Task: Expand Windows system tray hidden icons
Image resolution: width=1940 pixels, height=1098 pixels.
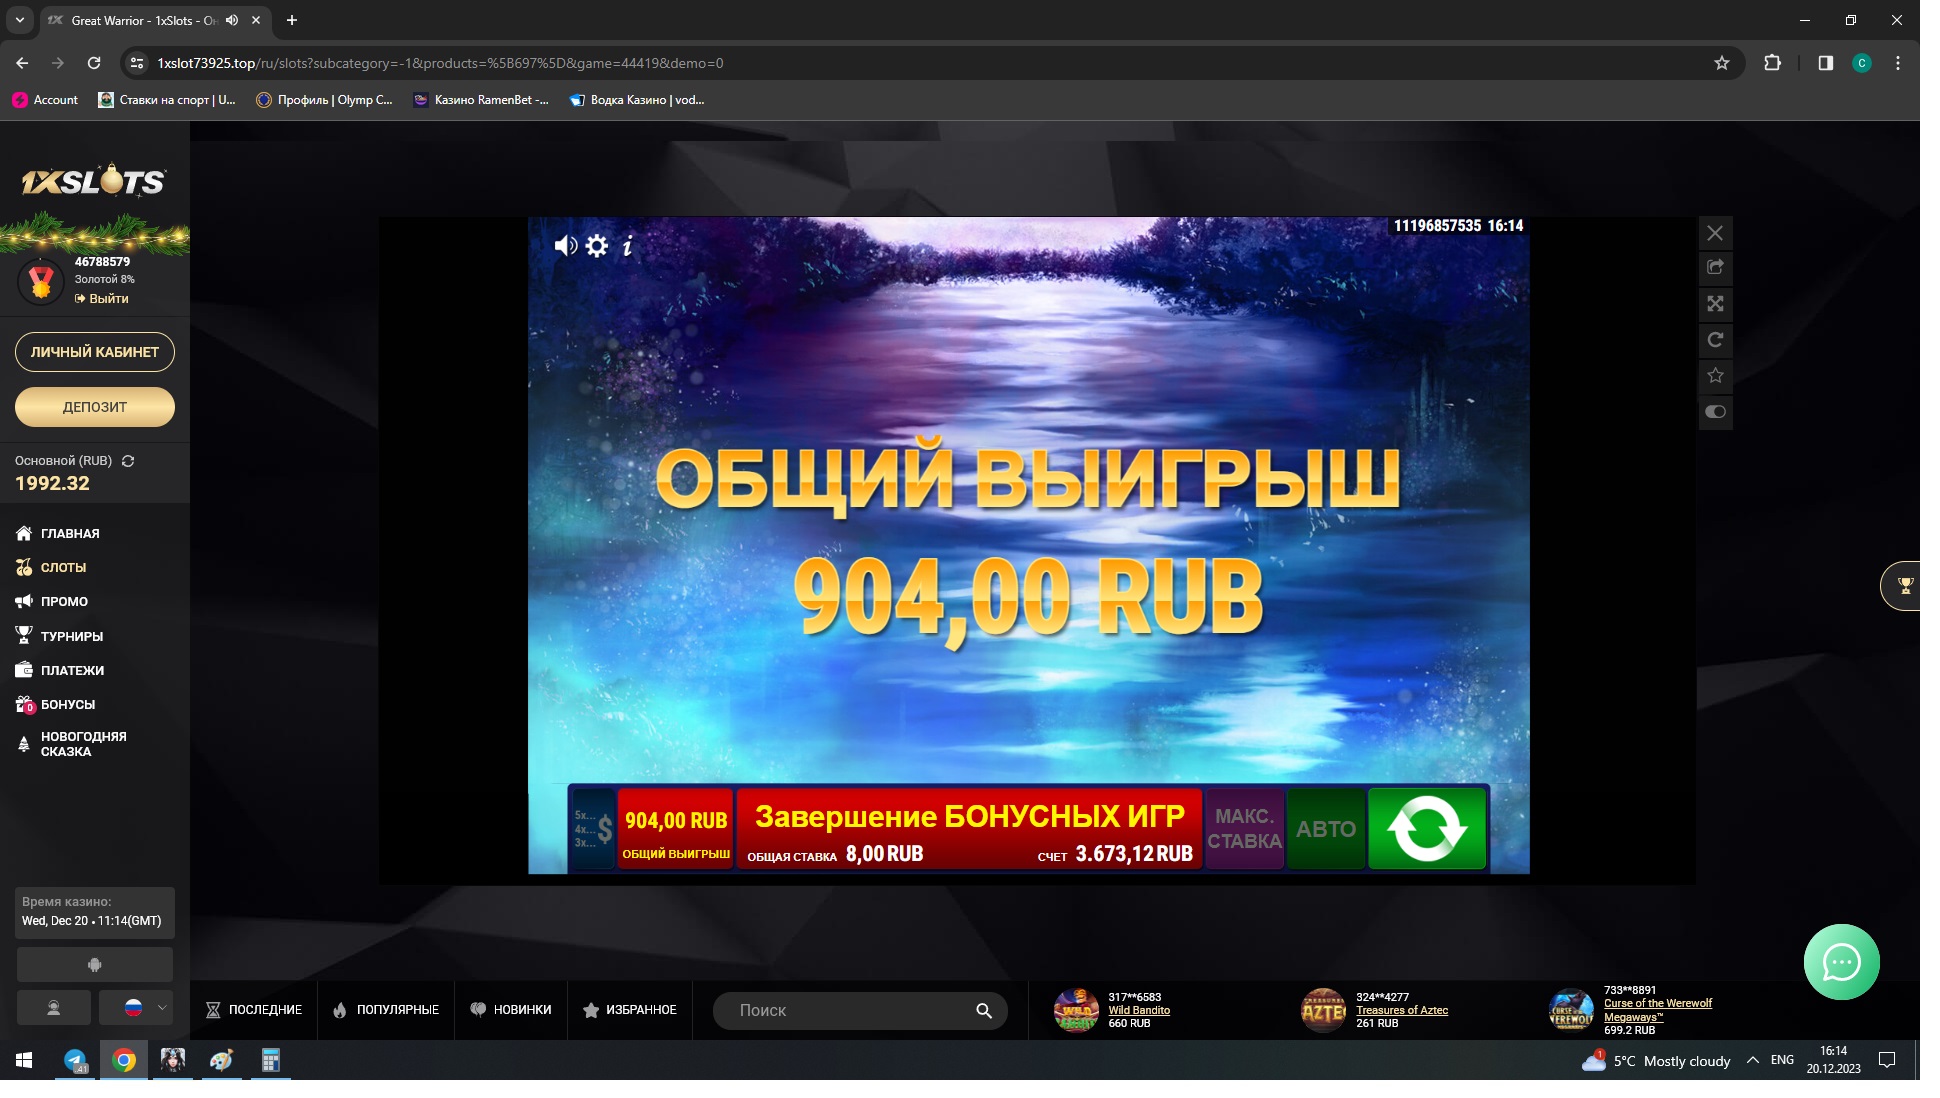Action: tap(1752, 1060)
